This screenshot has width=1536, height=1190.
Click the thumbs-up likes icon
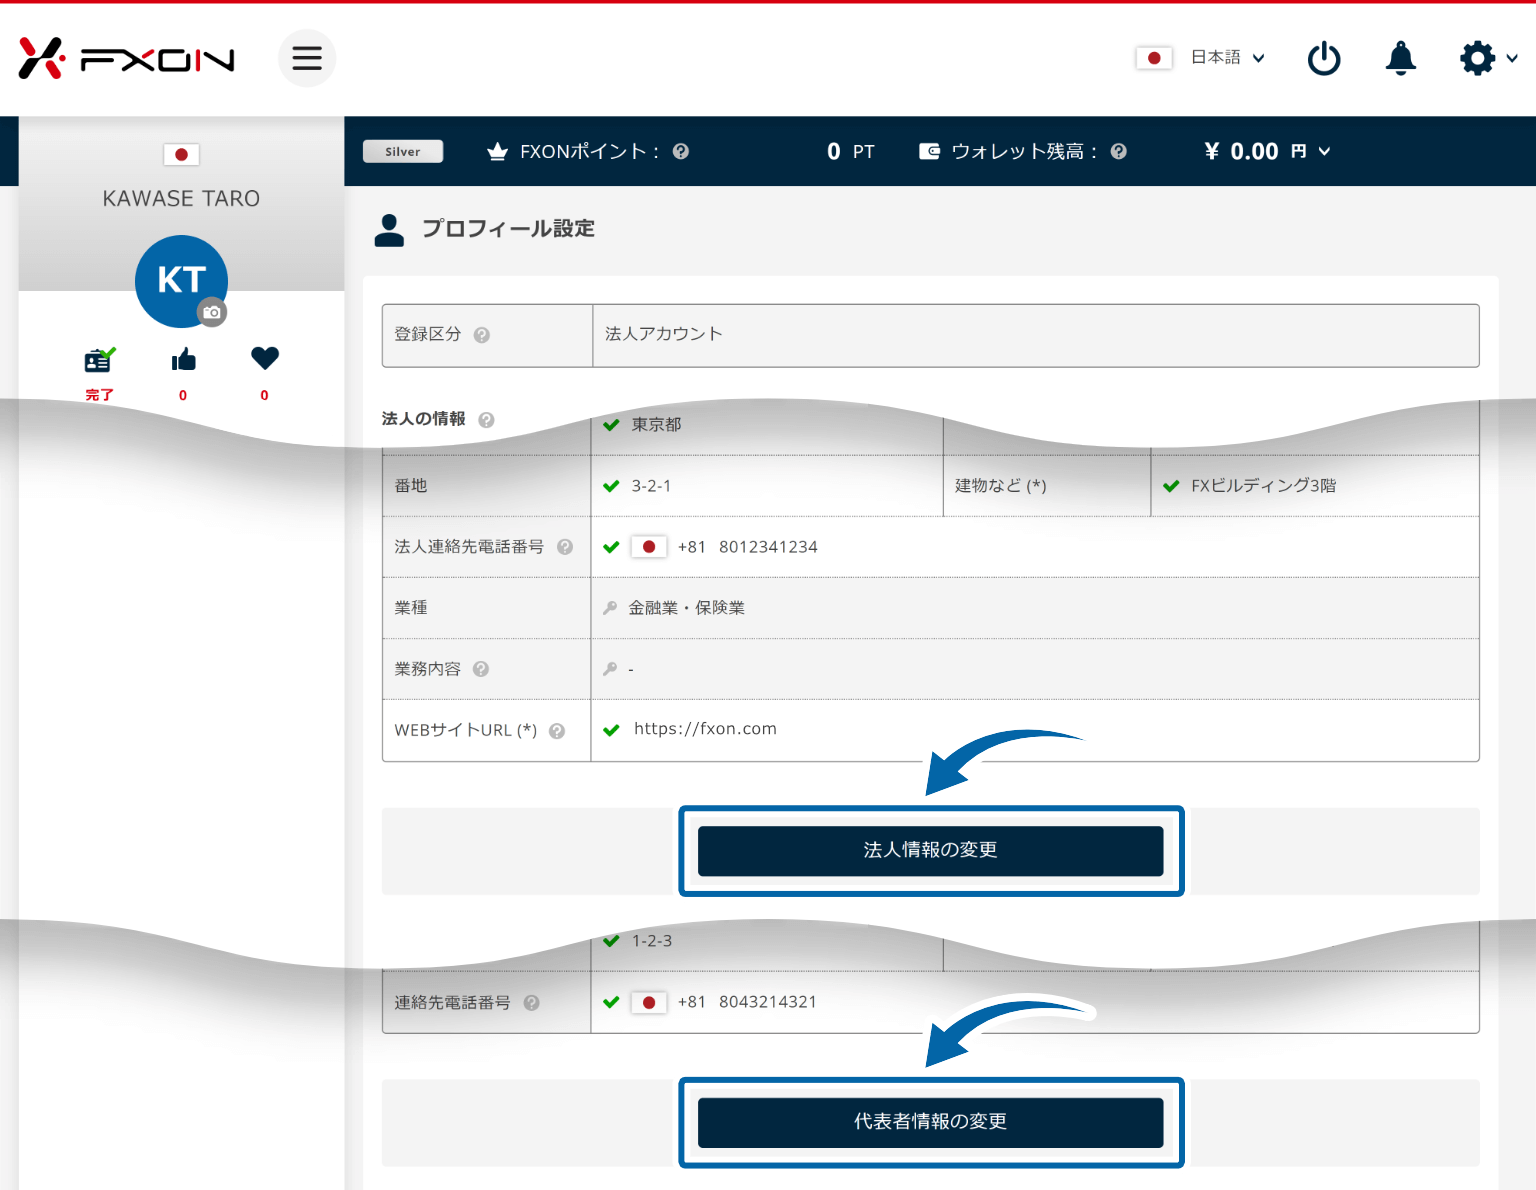pos(183,359)
